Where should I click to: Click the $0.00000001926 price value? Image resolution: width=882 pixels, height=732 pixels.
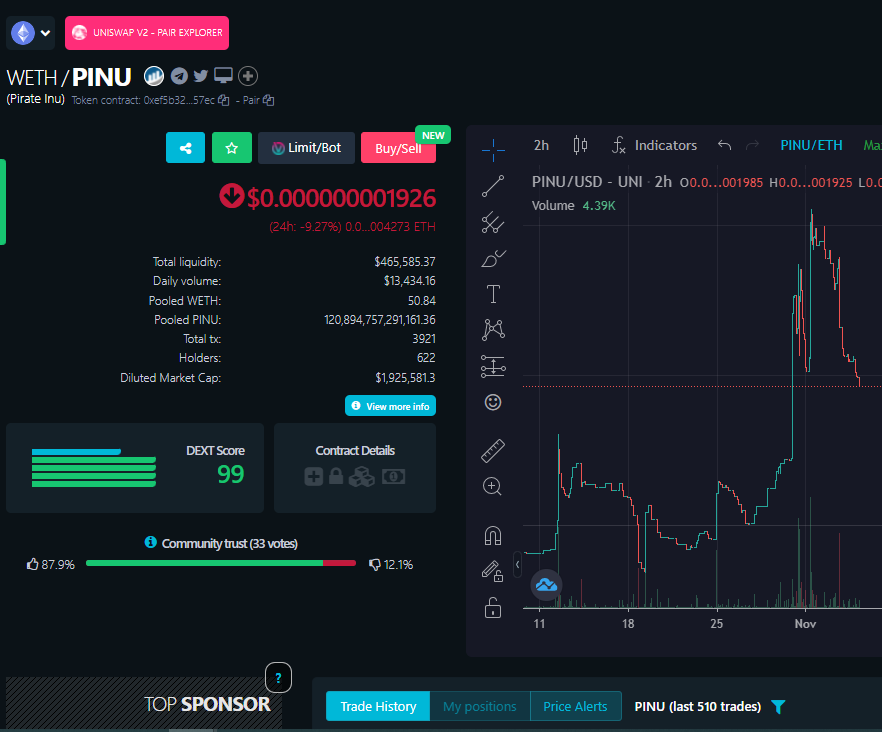click(341, 198)
